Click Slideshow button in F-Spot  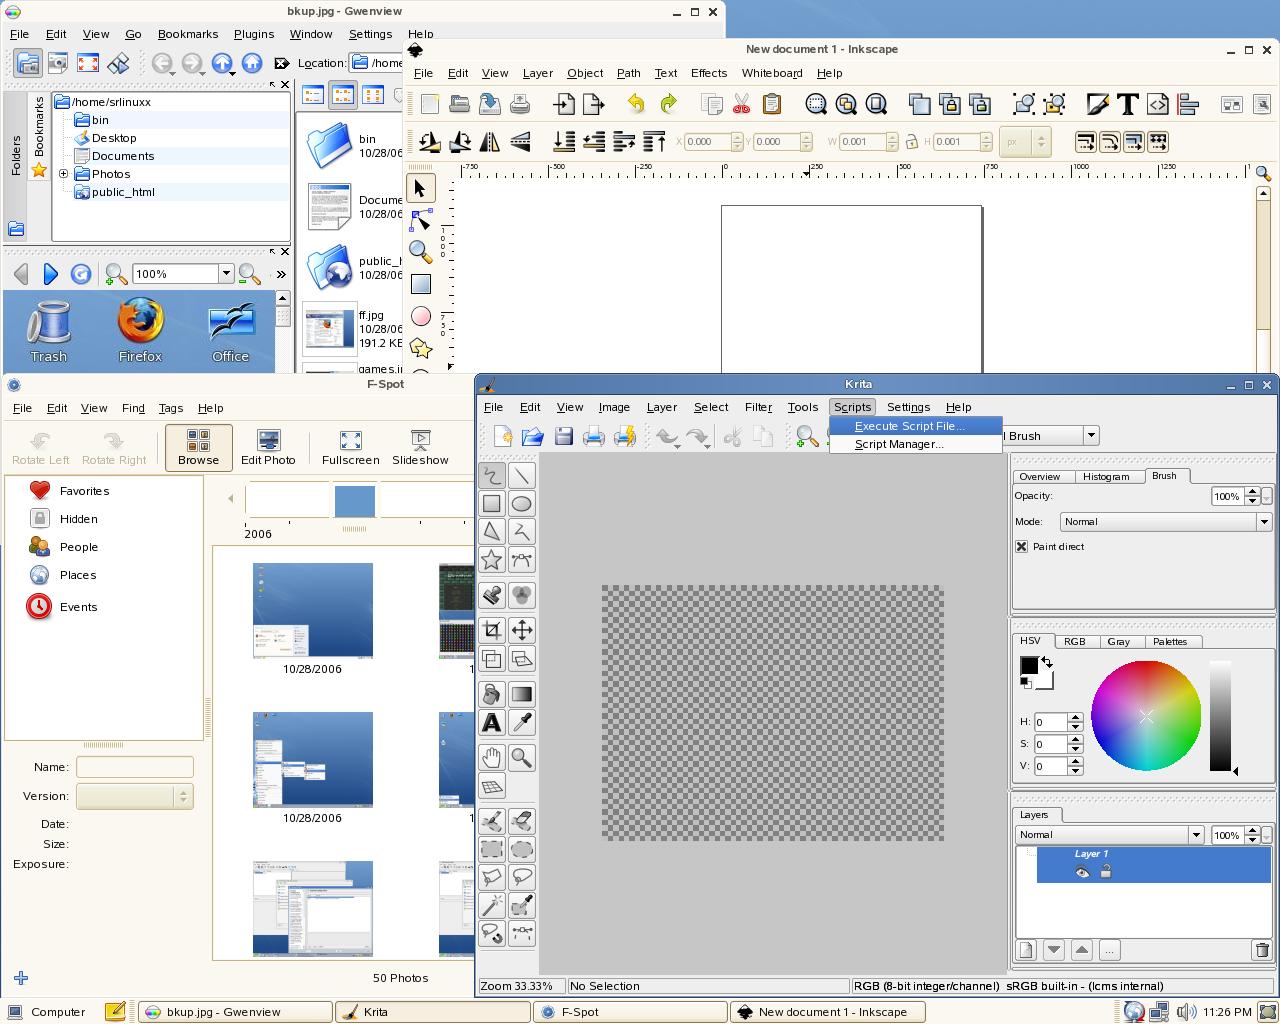click(x=420, y=447)
